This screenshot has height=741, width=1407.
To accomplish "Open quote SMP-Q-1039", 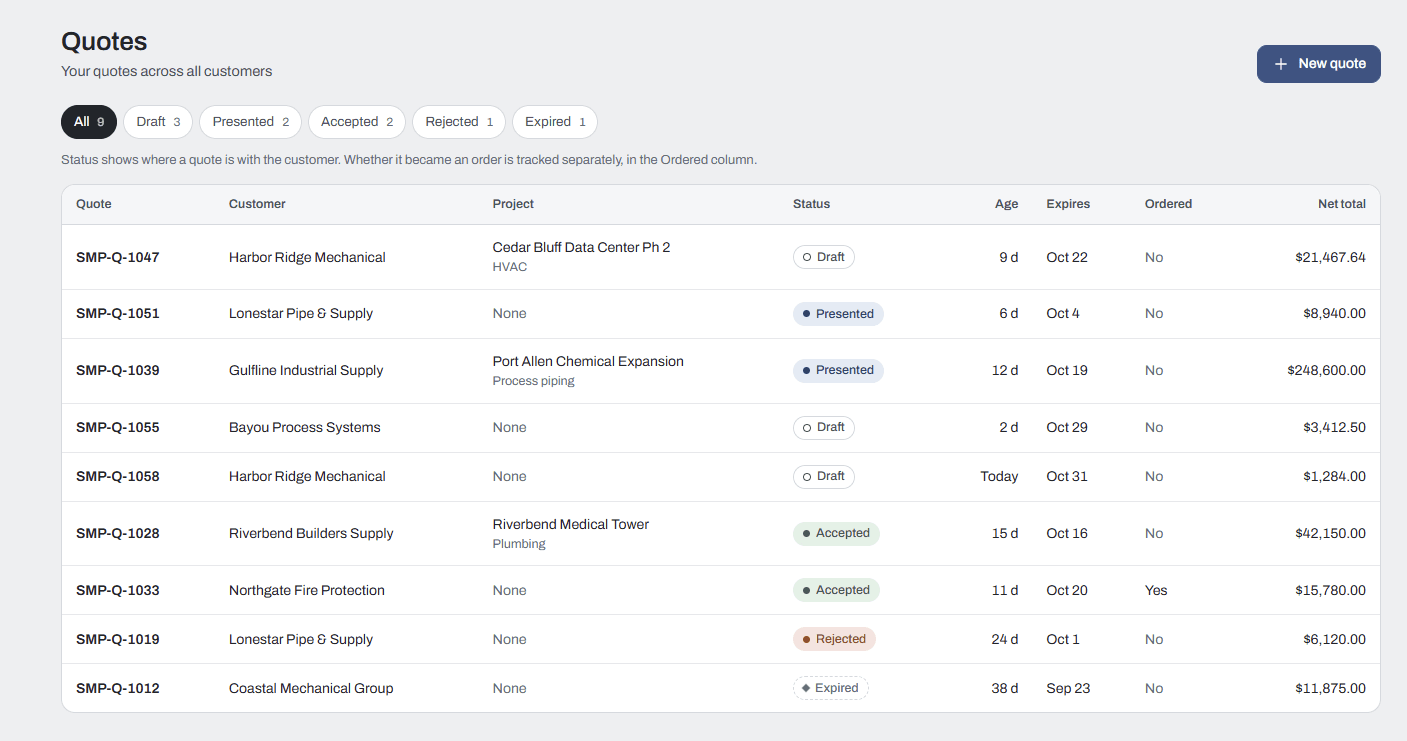I will [x=118, y=370].
